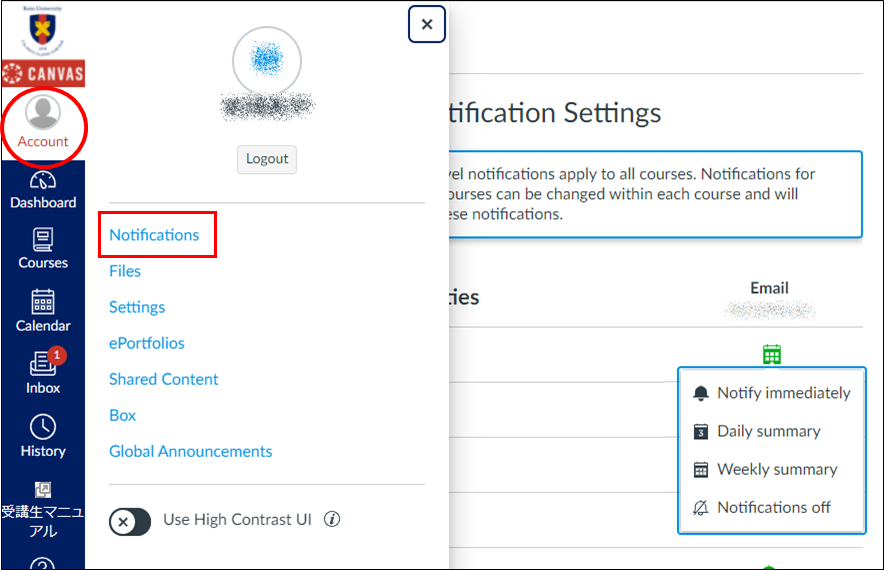Select the Notify immediately option
Screen dimensions: 884x570
tap(771, 393)
